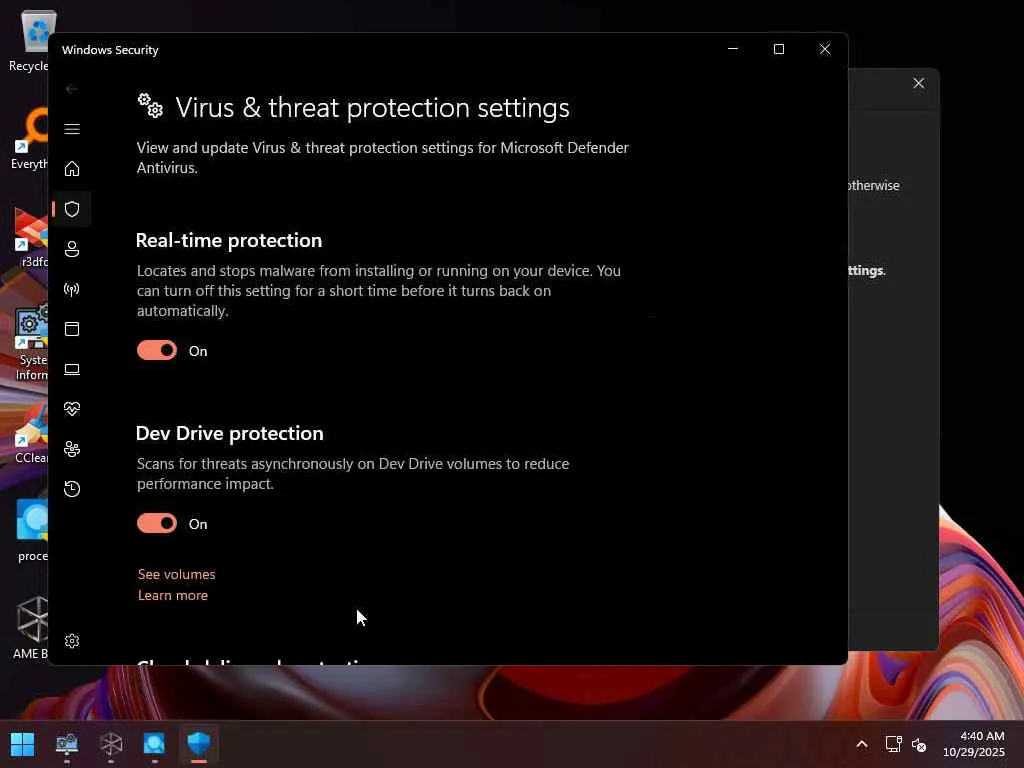Click the Windows Security title text
The image size is (1024, 768).
(x=110, y=50)
